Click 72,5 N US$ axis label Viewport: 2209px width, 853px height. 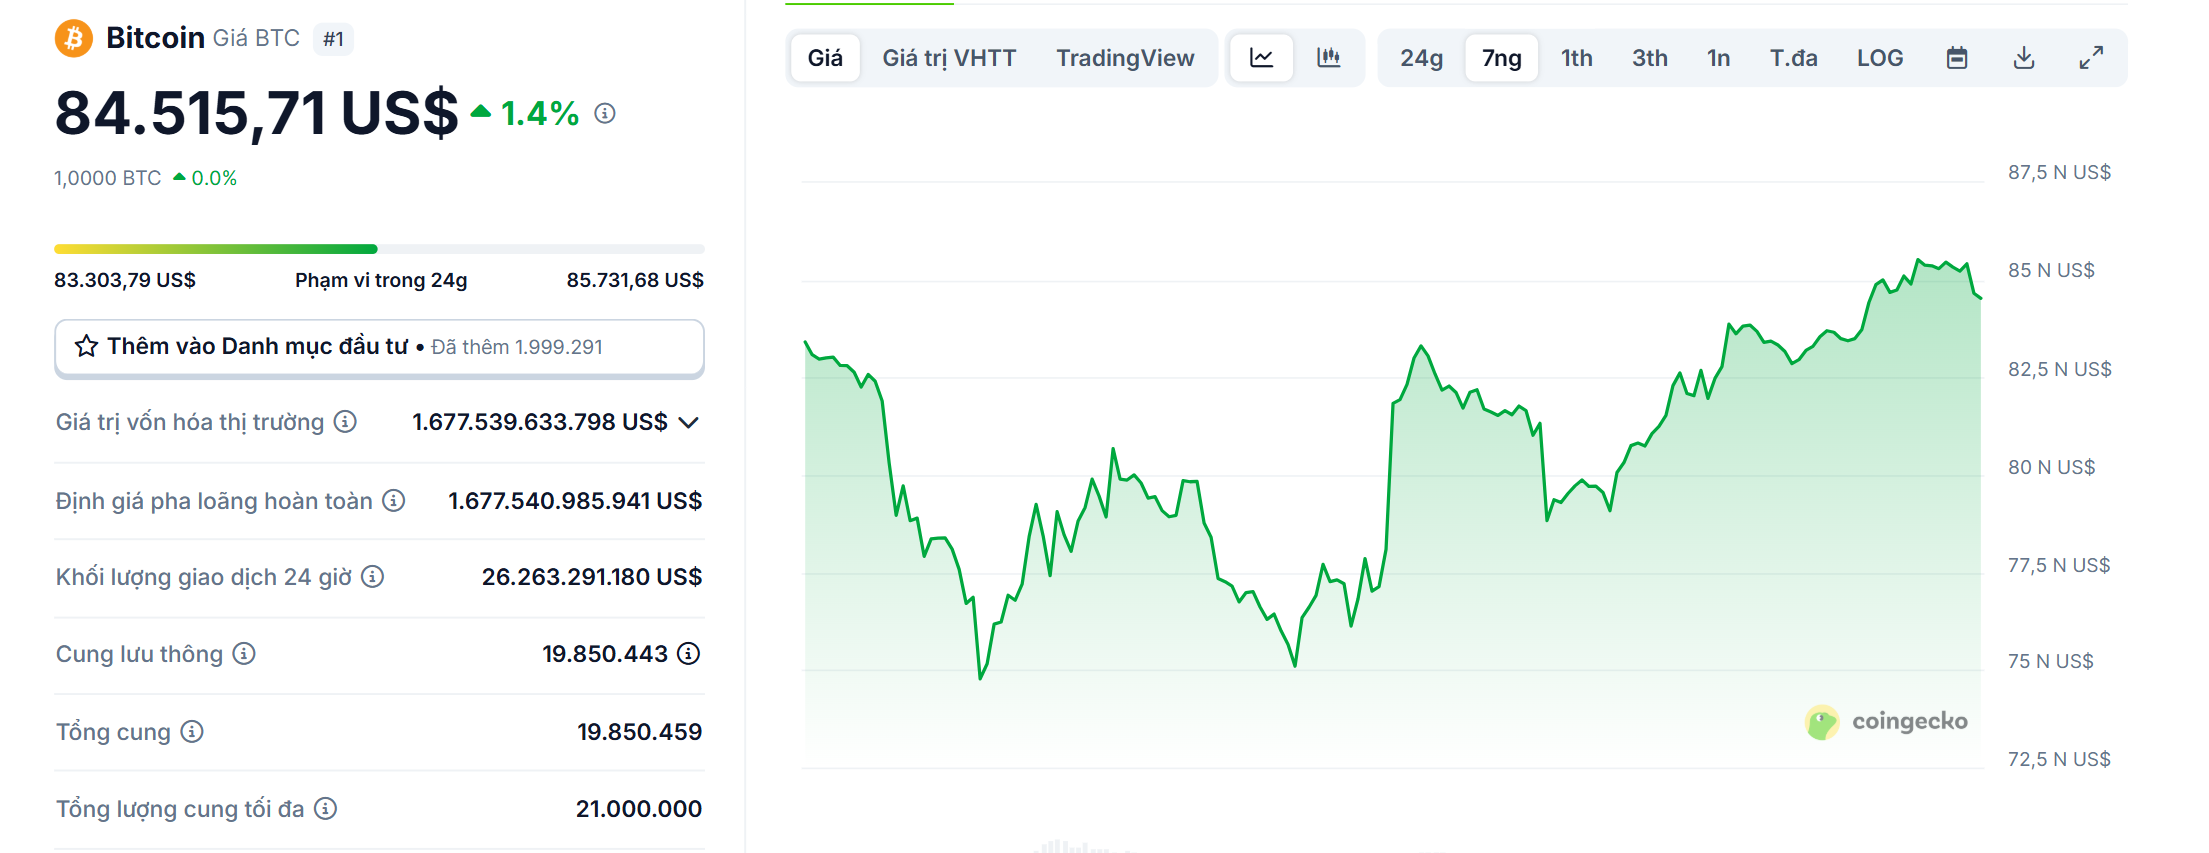[x=2059, y=759]
